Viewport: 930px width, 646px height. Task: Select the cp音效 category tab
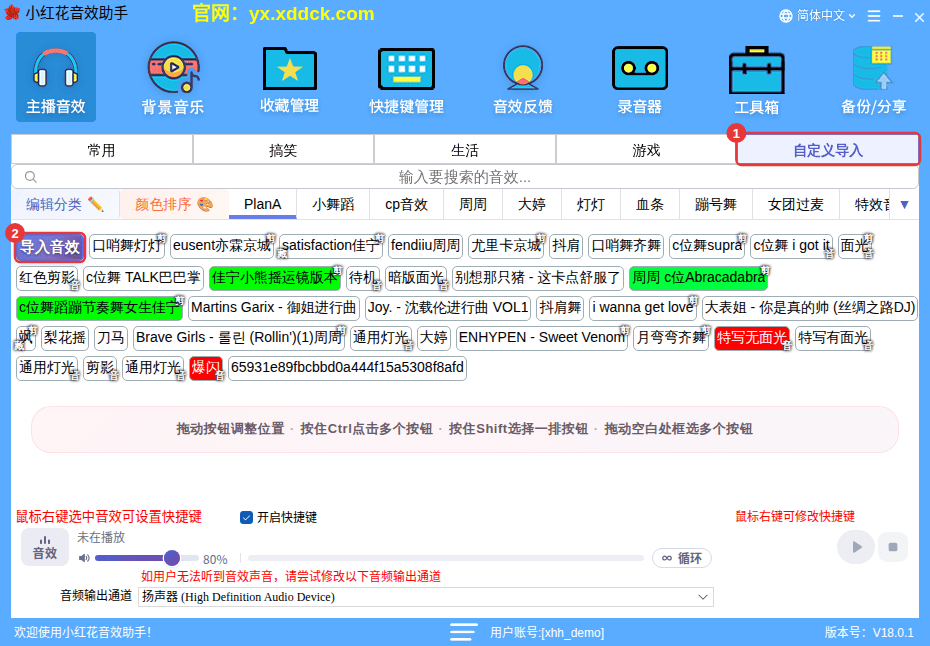pos(406,205)
